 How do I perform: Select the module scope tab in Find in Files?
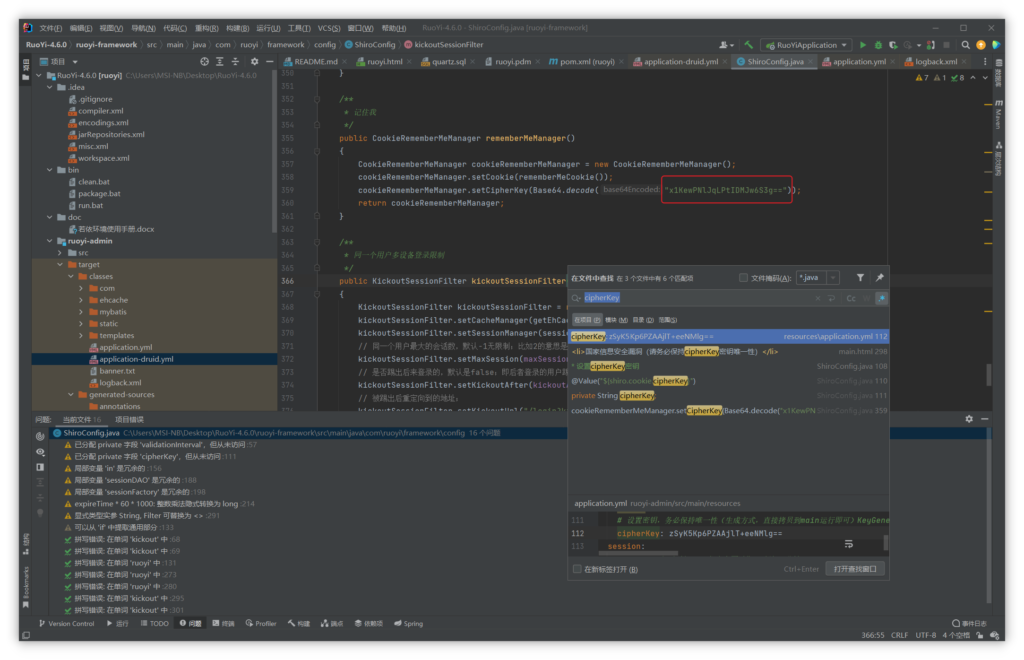coord(616,320)
